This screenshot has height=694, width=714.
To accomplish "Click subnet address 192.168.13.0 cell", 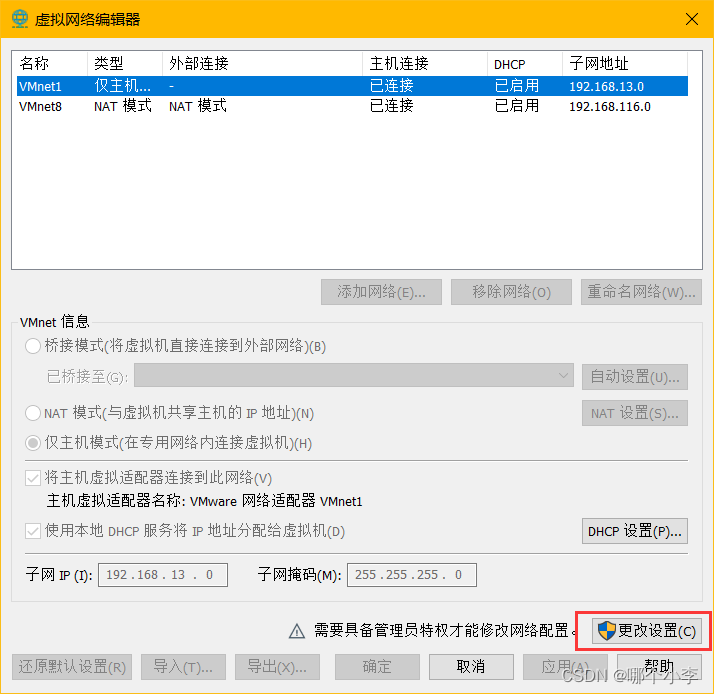I will 606,87.
